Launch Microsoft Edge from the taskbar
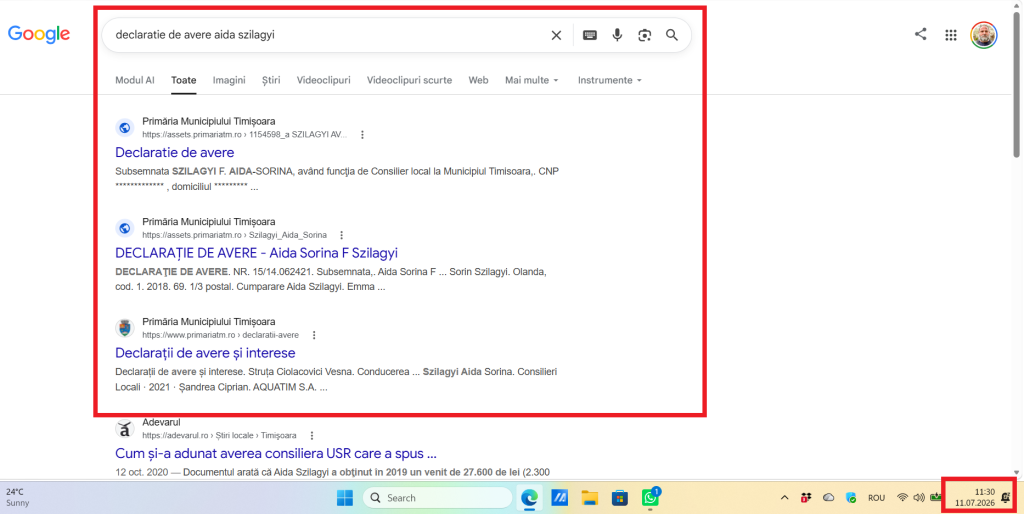This screenshot has width=1024, height=514. pos(529,498)
